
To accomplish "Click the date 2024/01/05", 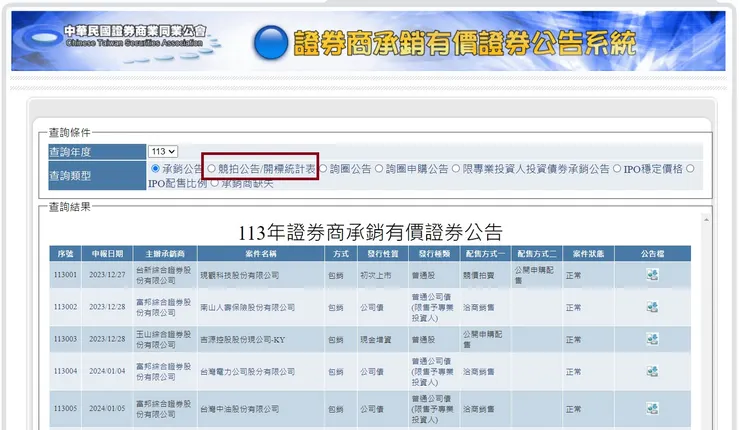I will tap(108, 408).
